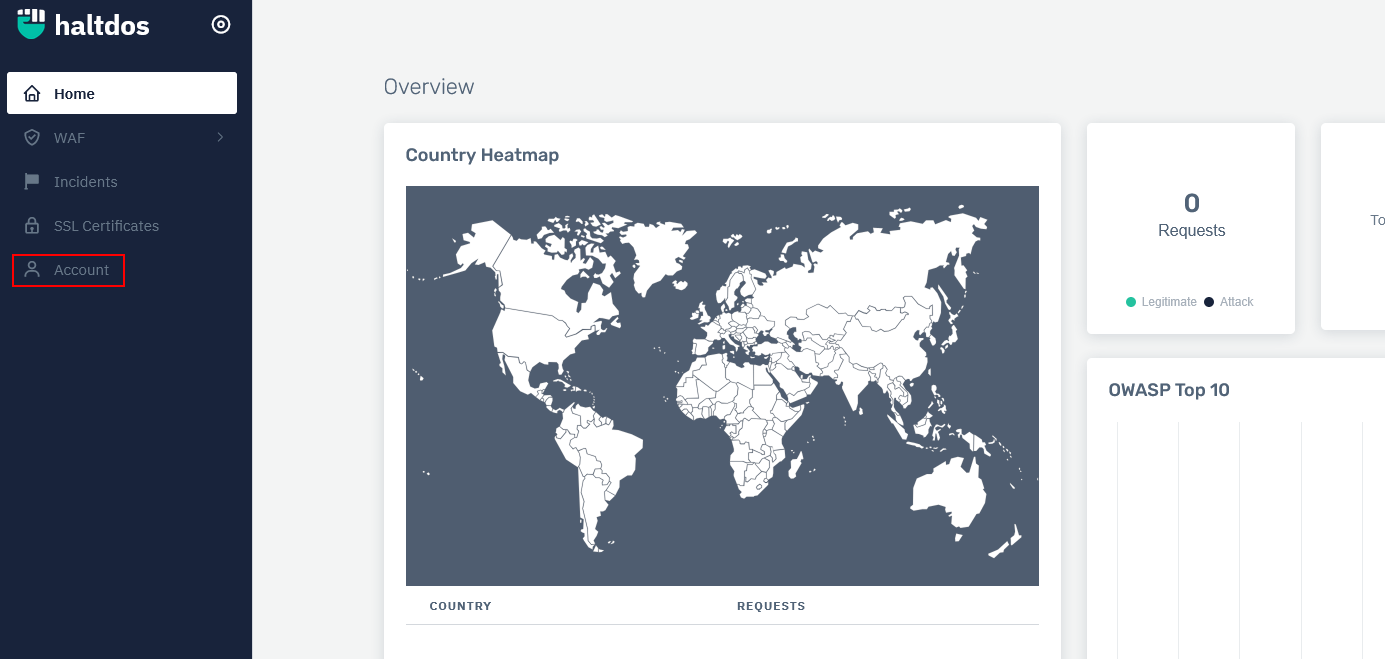1385x659 pixels.
Task: Expand the WAF submenu chevron
Action: (x=220, y=137)
